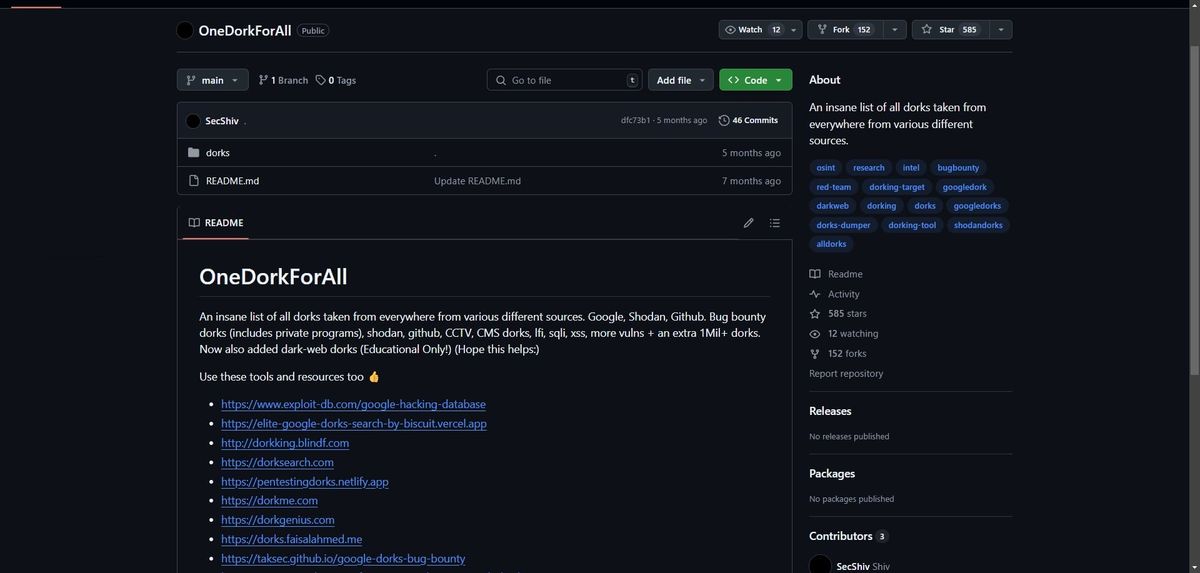
Task: Open the exploit-db google hacking database link
Action: [x=353, y=404]
